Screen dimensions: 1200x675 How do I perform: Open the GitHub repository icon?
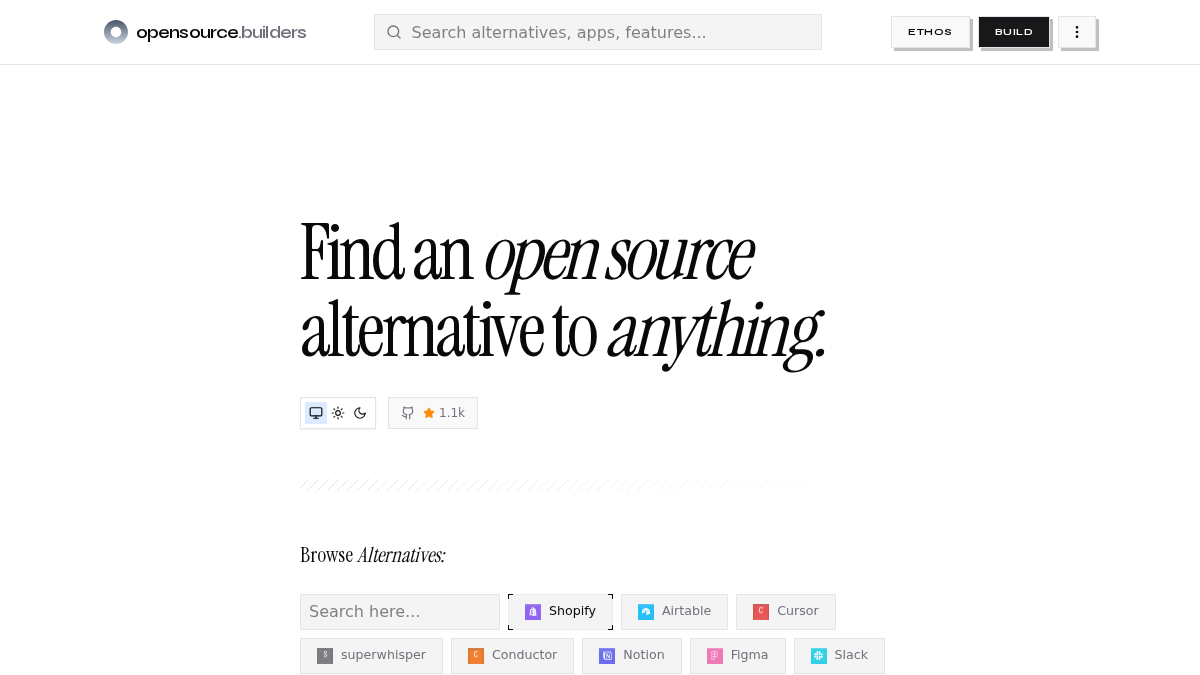coord(408,413)
